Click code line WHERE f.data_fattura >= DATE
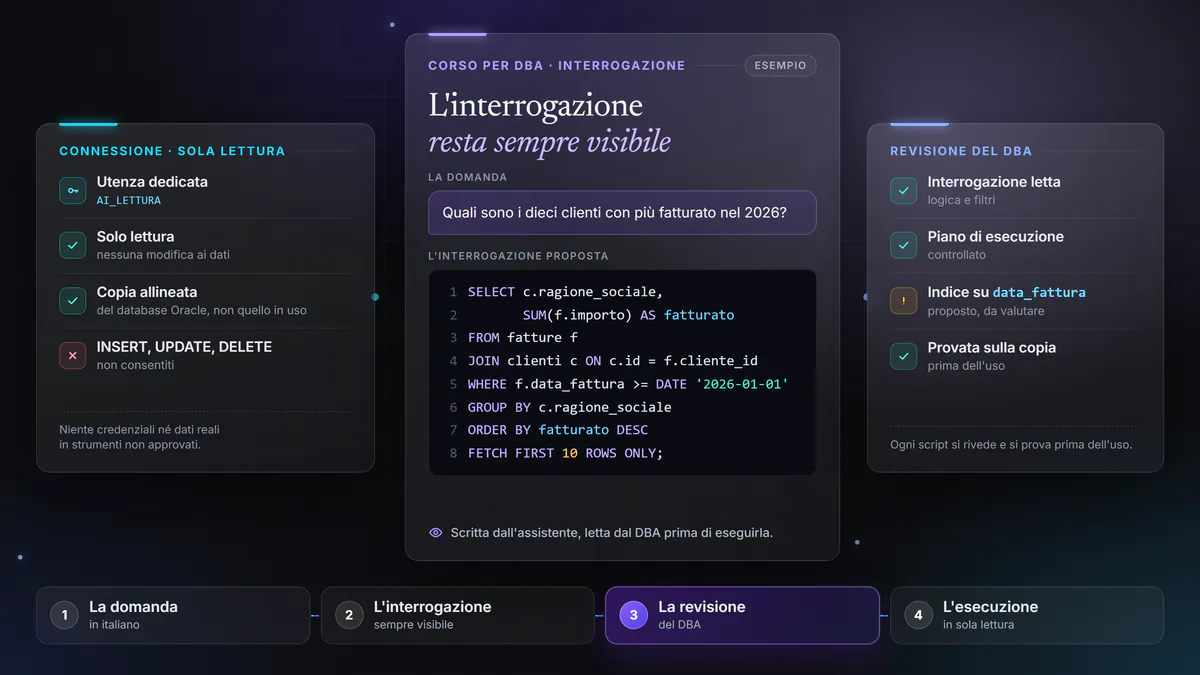The image size is (1200, 675). click(x=628, y=384)
